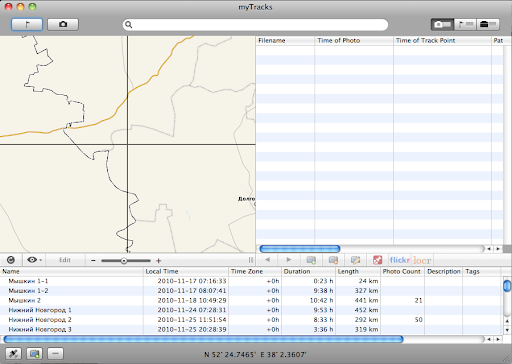Viewport: 512px width, 364px height.
Task: Select the track Мышкин 1-1
Action: (x=28, y=281)
